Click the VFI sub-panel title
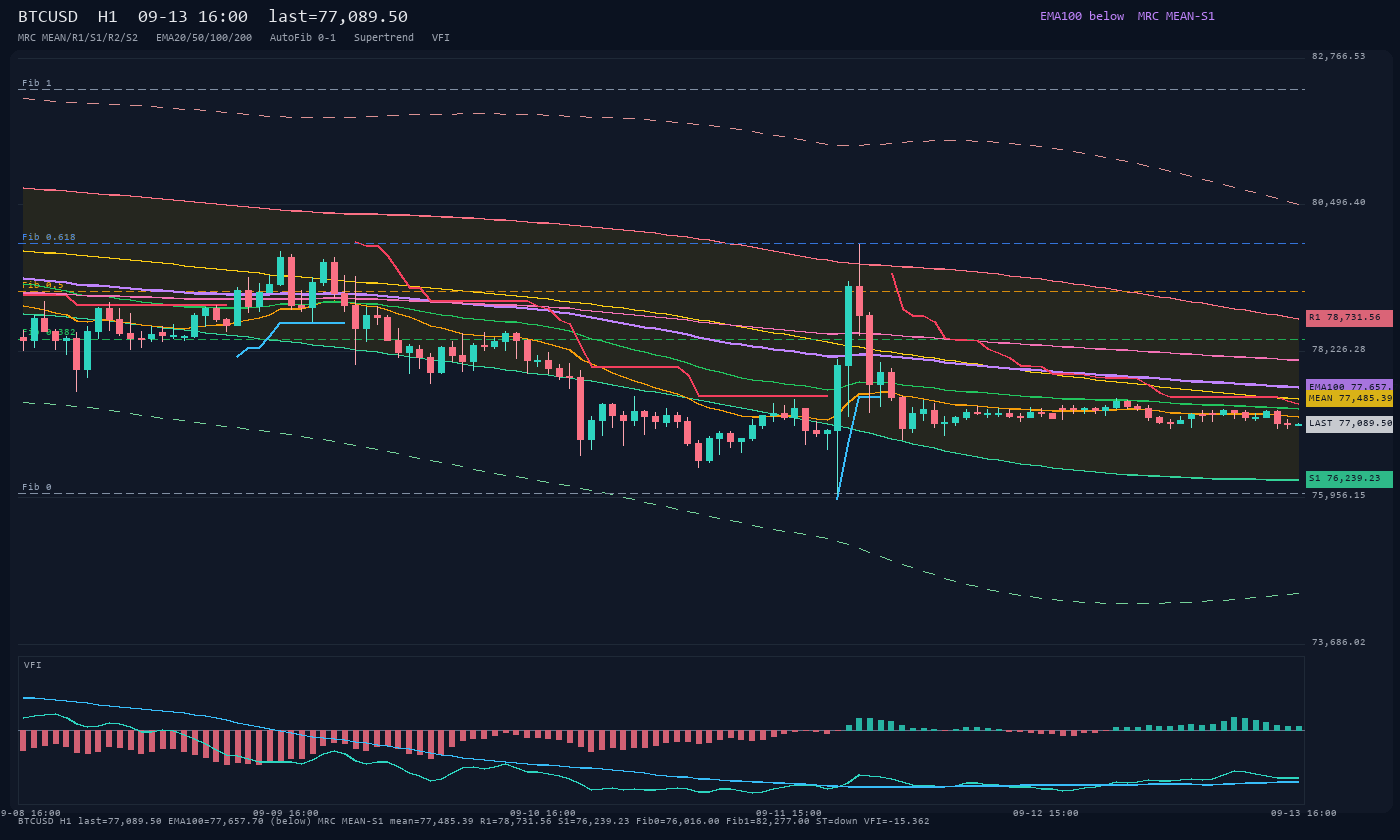The image size is (1400, 840). 33,665
